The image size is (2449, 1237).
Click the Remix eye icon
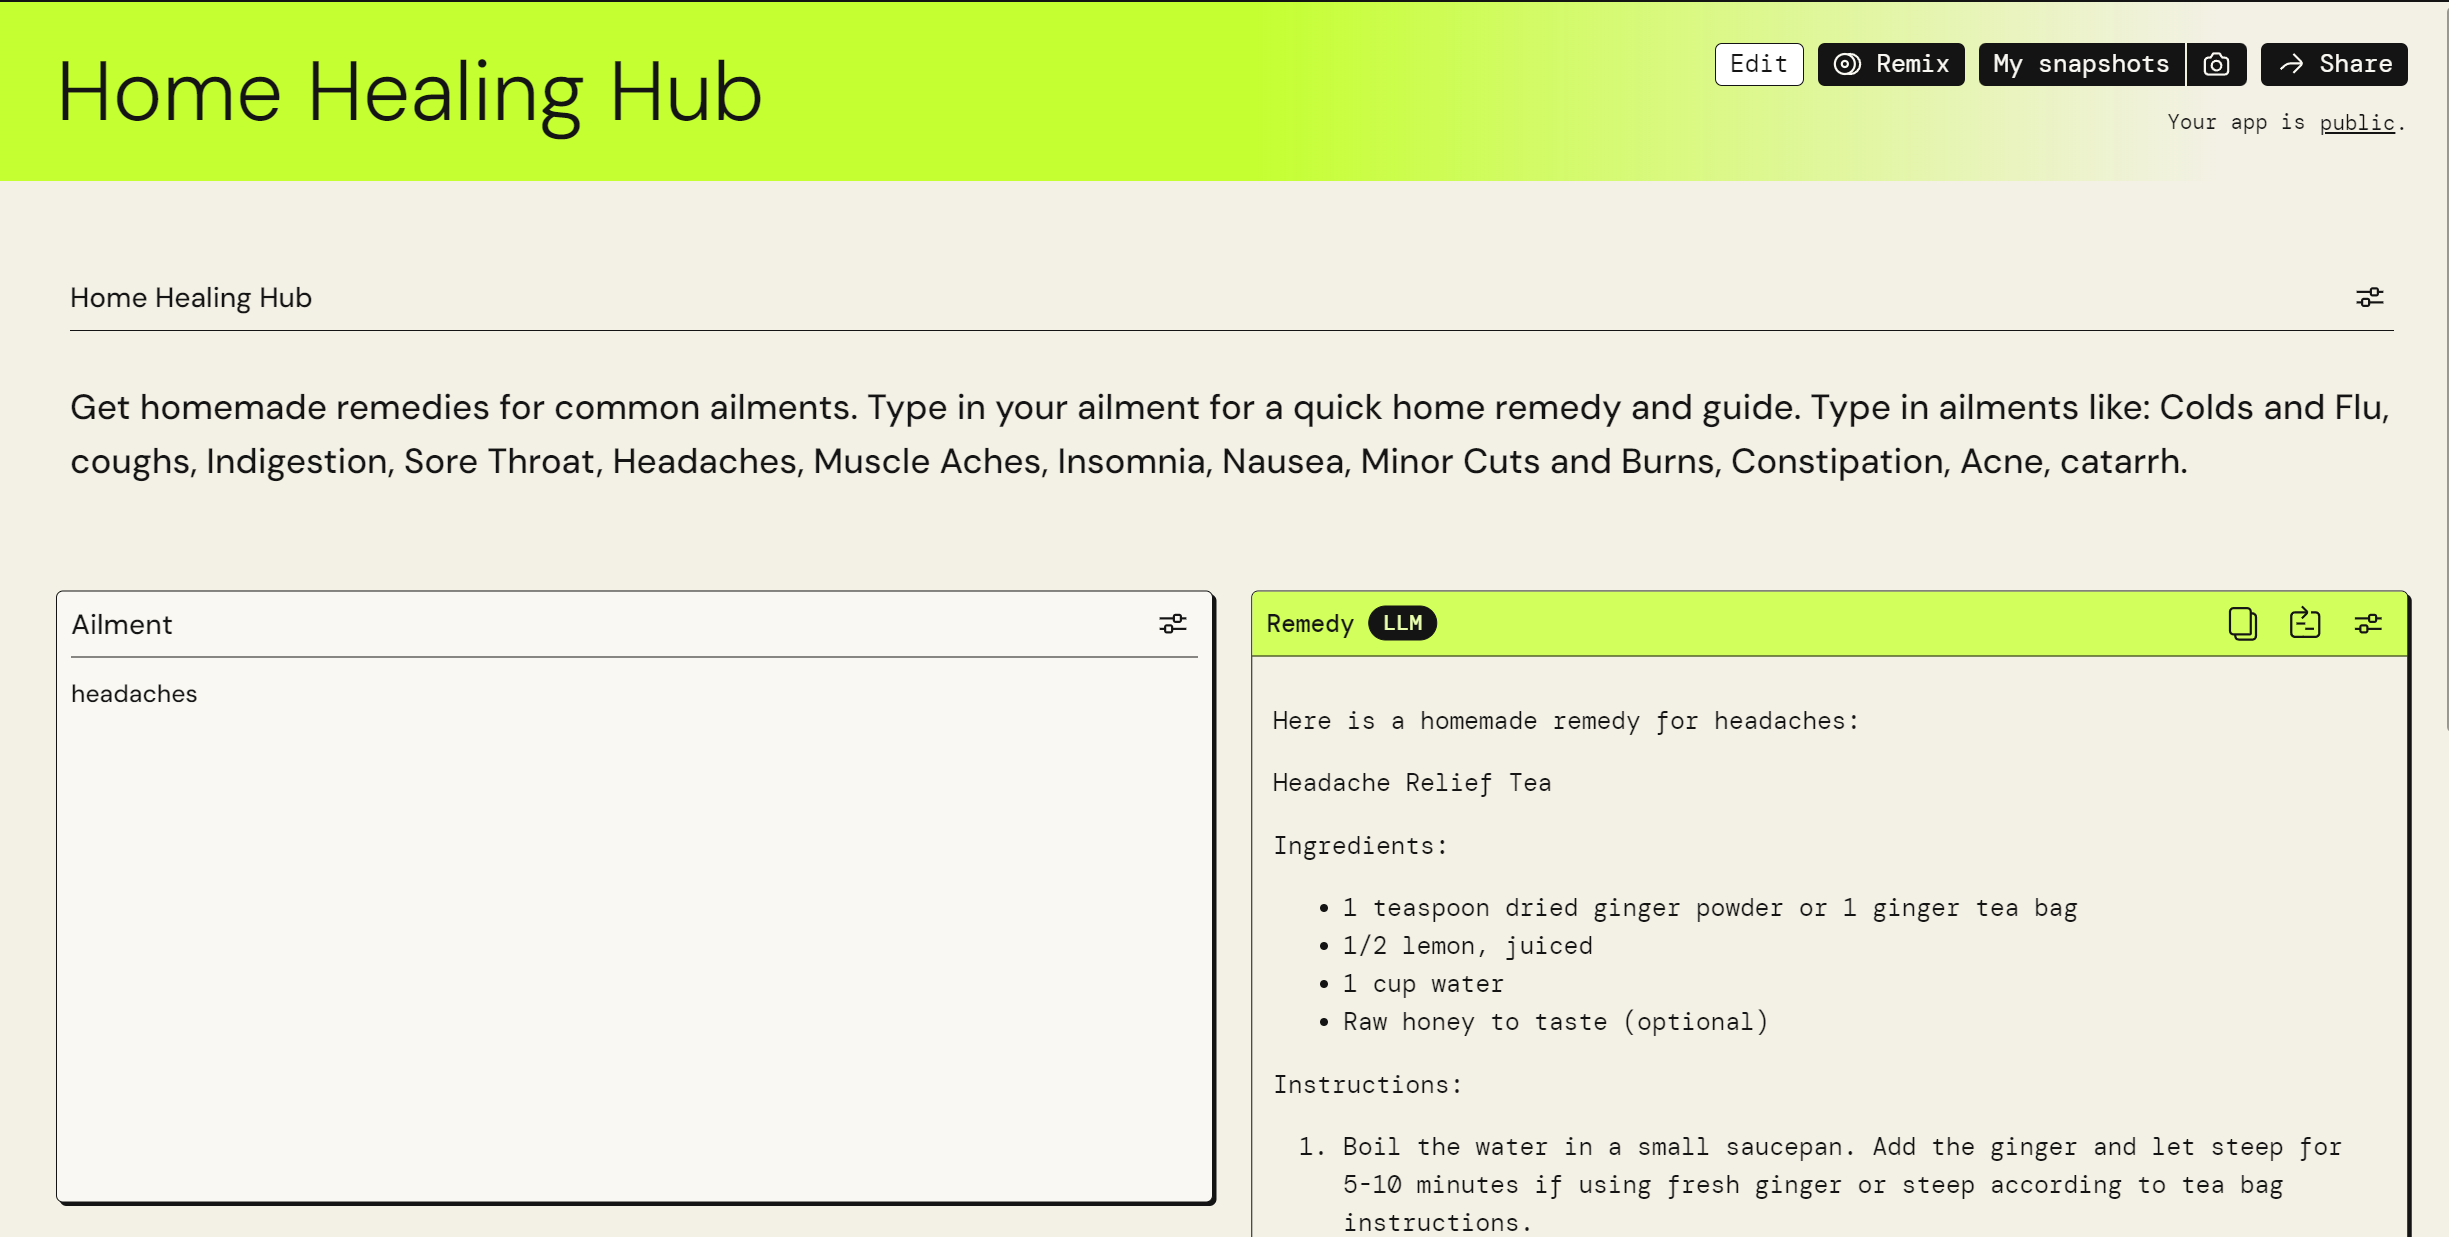pyautogui.click(x=1846, y=64)
